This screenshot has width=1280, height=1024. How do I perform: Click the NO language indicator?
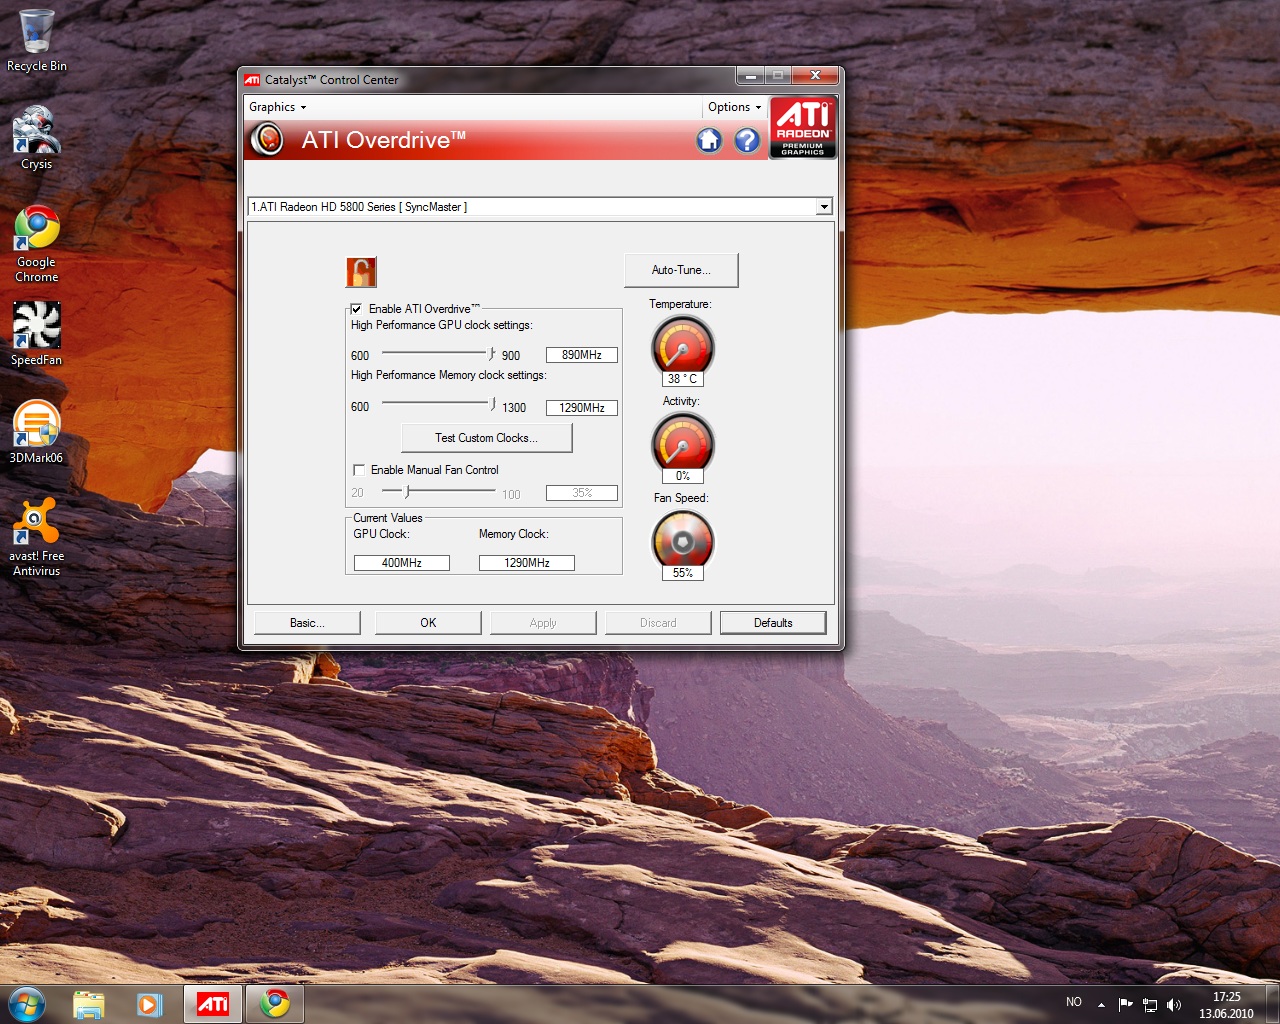(1074, 1002)
